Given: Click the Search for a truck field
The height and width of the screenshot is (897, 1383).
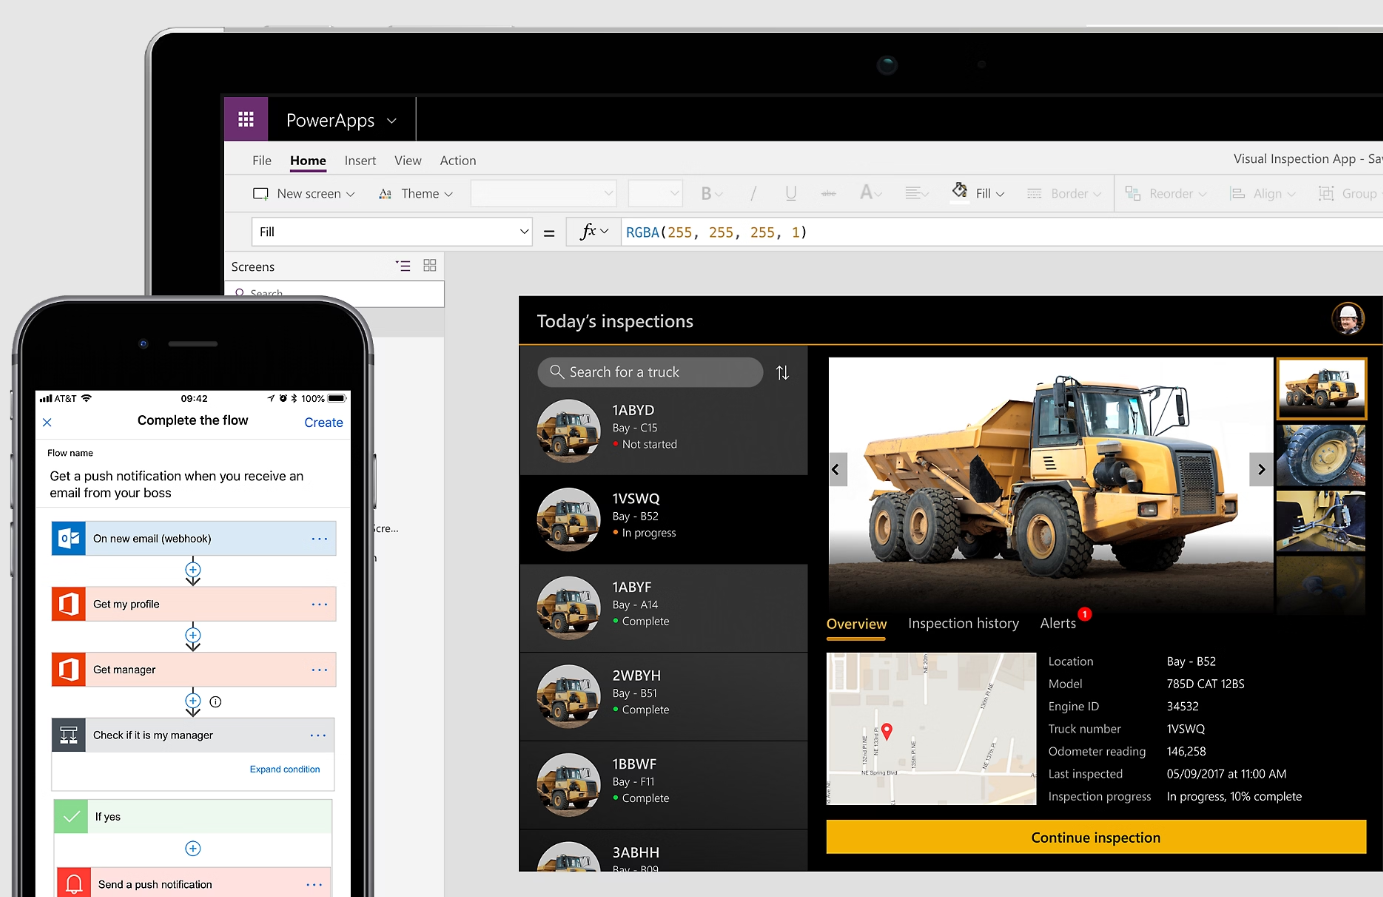Looking at the screenshot, I should pos(650,372).
